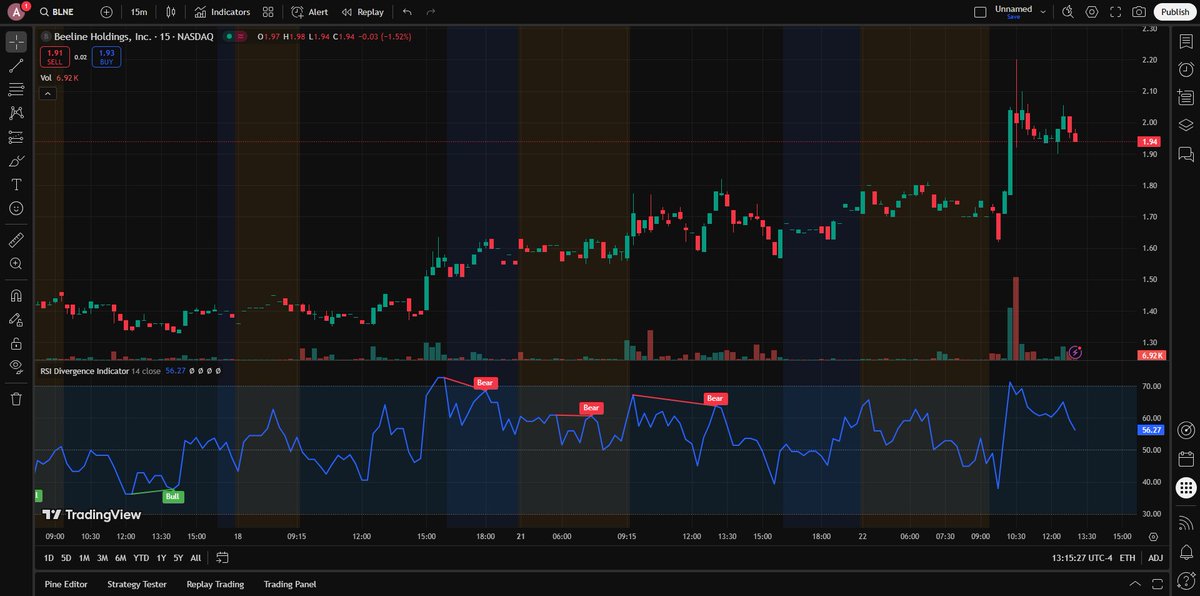Select the 1D date range
The image size is (1200, 596).
tap(49, 557)
